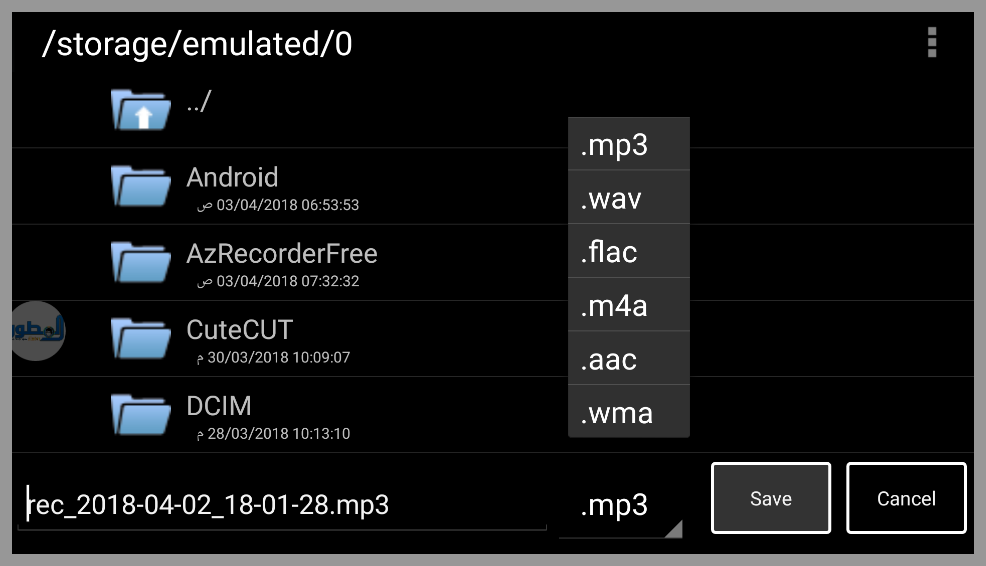The height and width of the screenshot is (566, 986).
Task: Open the three-dot overflow menu
Action: click(932, 43)
